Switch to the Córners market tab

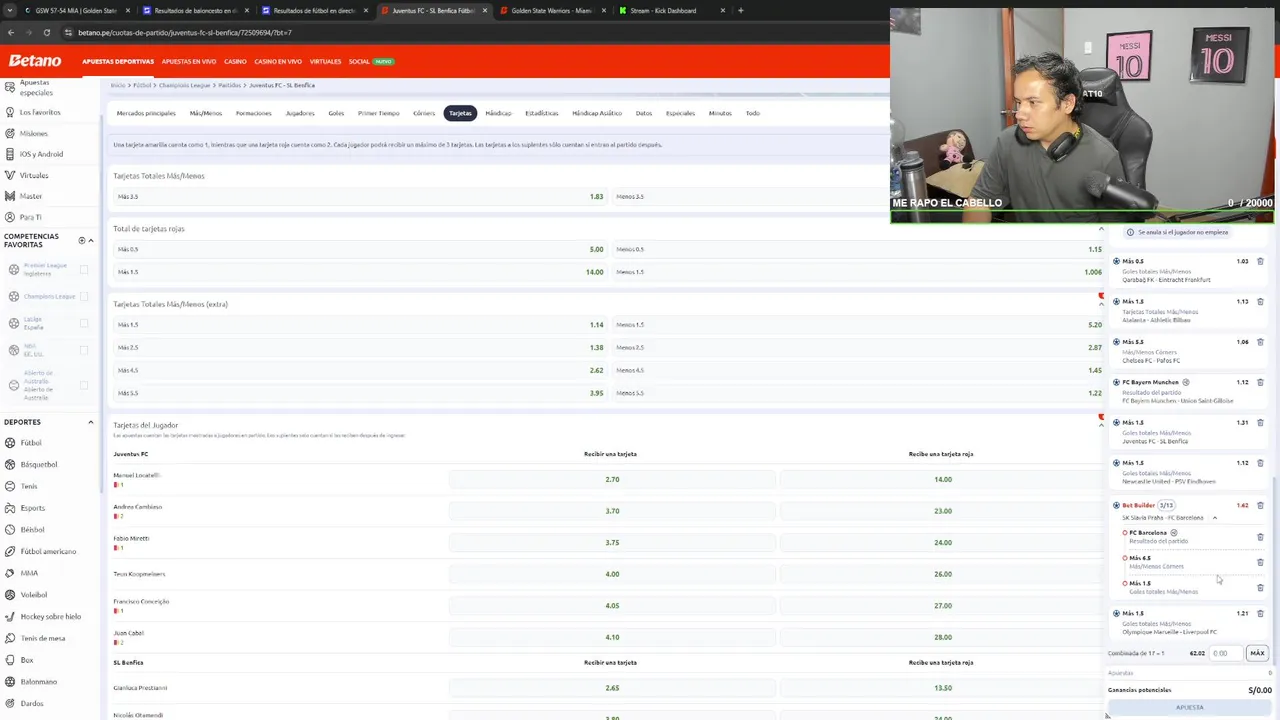(x=424, y=113)
